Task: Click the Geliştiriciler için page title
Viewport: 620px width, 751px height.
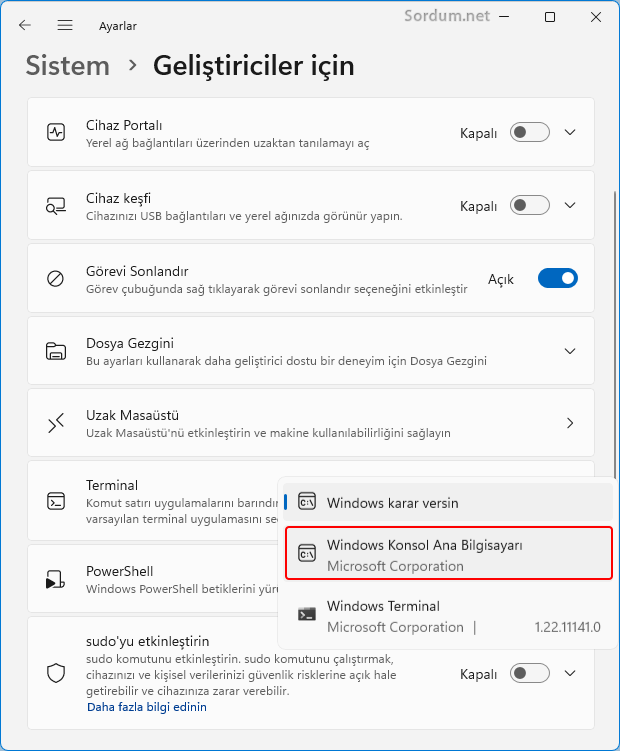Action: pos(254,66)
